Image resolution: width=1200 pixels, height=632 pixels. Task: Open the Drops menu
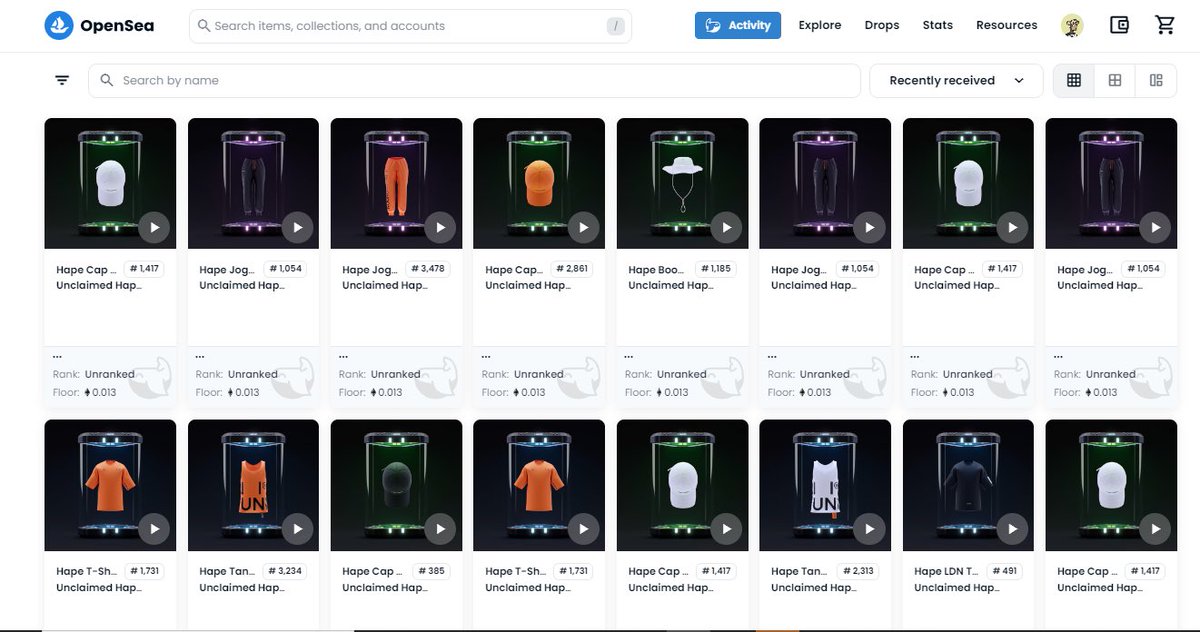click(882, 26)
